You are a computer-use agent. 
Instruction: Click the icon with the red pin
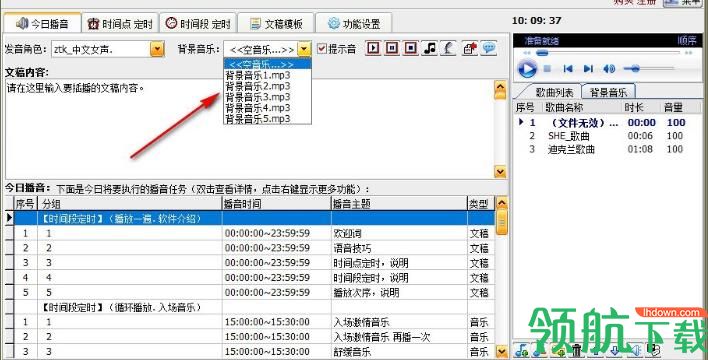pyautogui.click(x=470, y=48)
